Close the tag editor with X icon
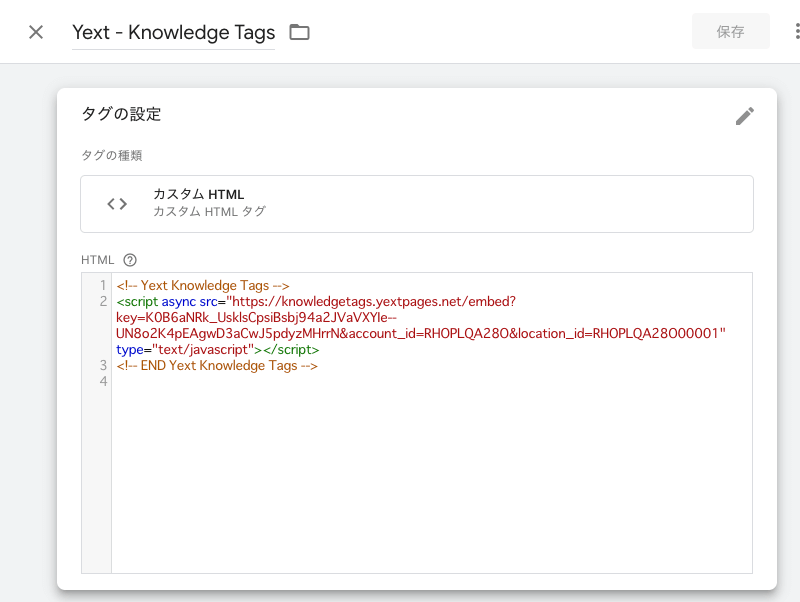 click(x=36, y=32)
